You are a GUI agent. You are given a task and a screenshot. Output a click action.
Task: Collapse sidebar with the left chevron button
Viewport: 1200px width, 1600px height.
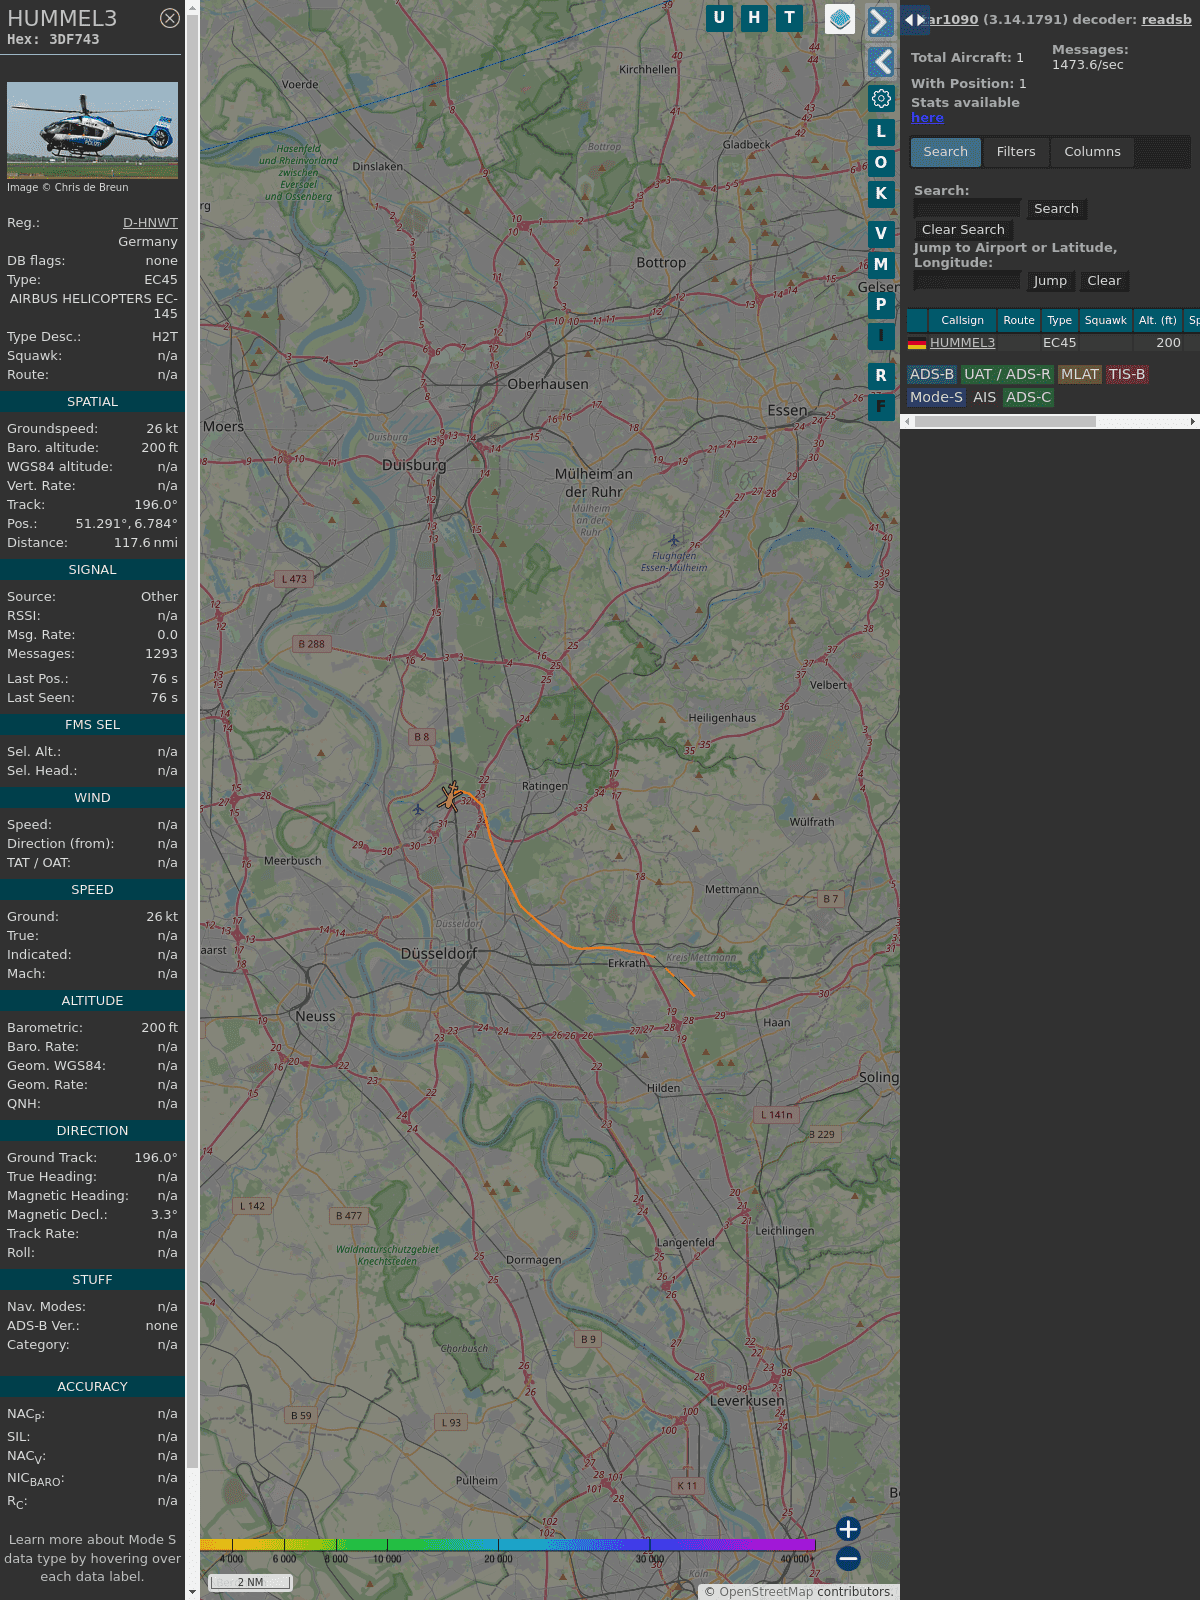click(x=880, y=62)
